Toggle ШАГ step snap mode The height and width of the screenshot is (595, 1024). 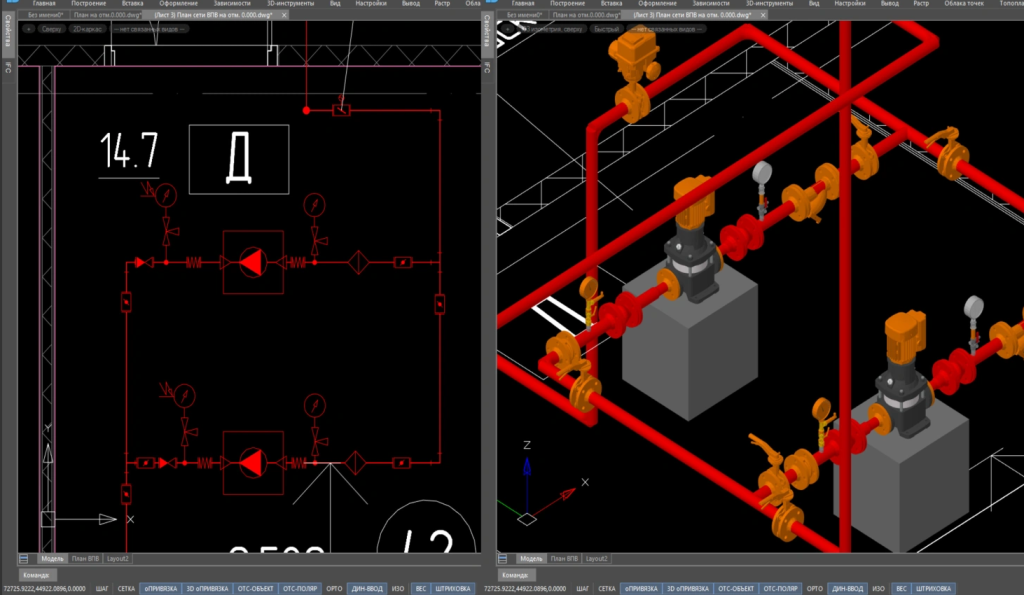(102, 589)
